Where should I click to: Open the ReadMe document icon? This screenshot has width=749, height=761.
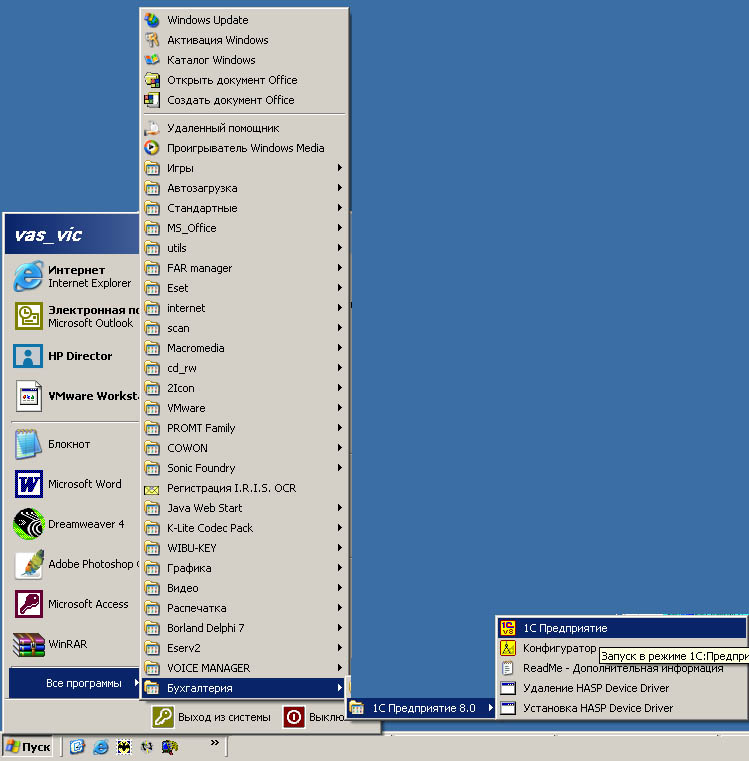tap(508, 668)
